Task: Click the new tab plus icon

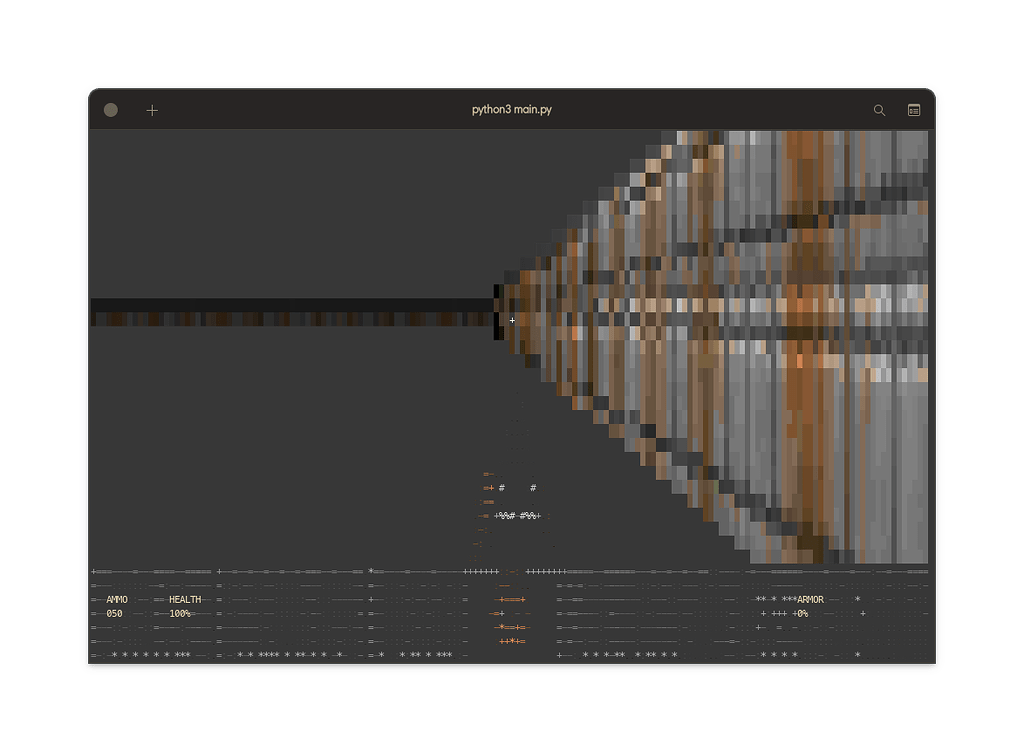Action: coord(152,110)
